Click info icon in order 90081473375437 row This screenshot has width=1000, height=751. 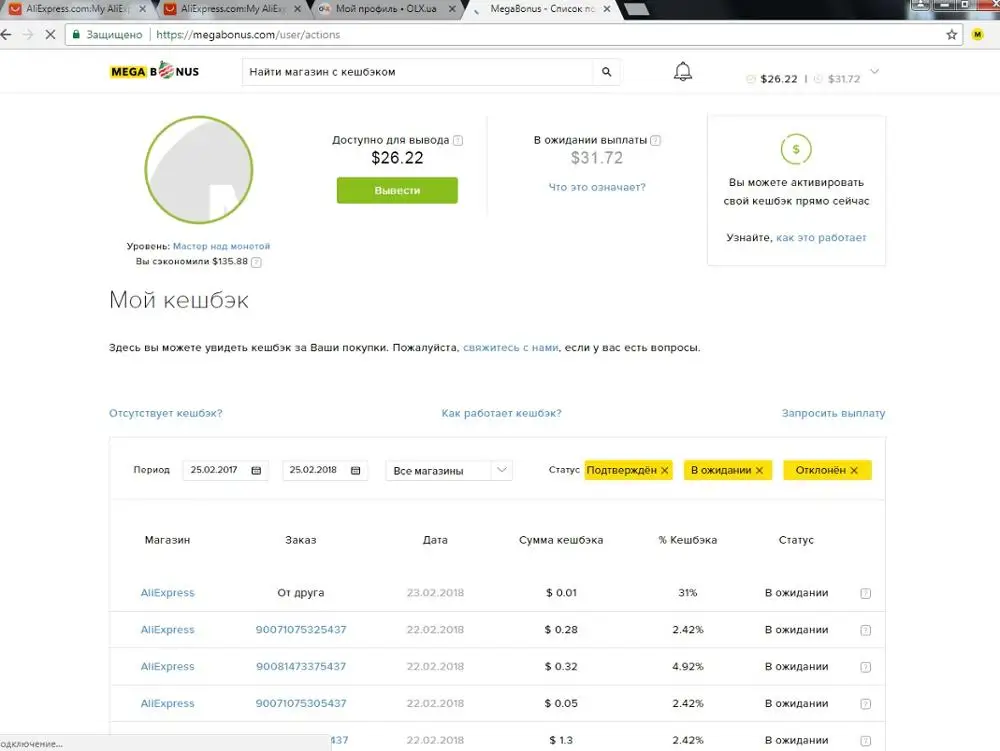click(x=865, y=667)
